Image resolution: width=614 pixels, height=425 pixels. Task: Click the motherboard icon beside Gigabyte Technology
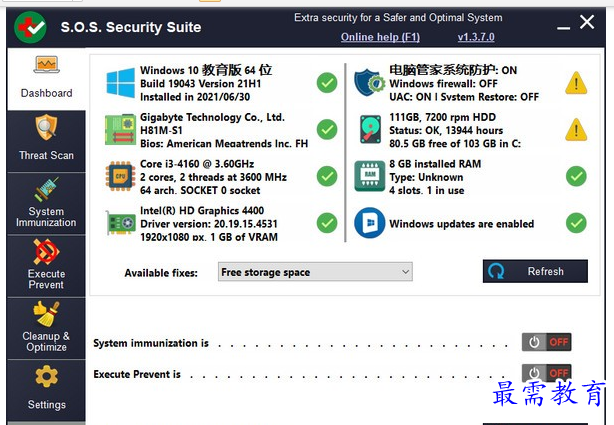[120, 129]
